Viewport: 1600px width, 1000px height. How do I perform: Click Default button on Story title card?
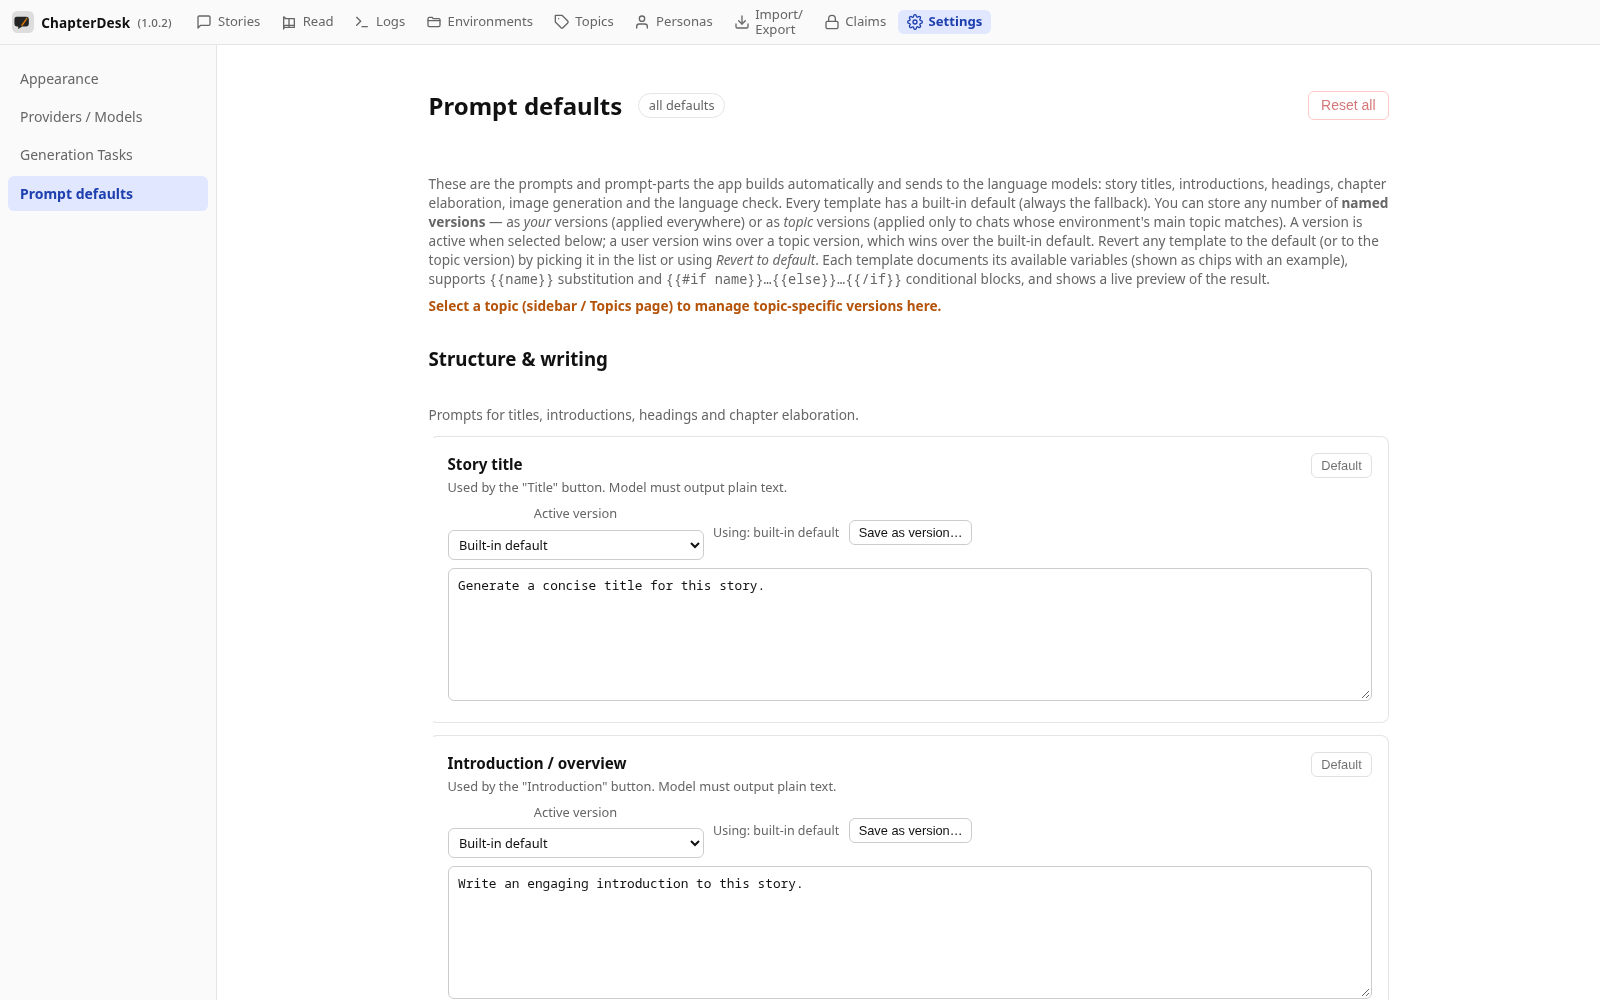[x=1341, y=466]
